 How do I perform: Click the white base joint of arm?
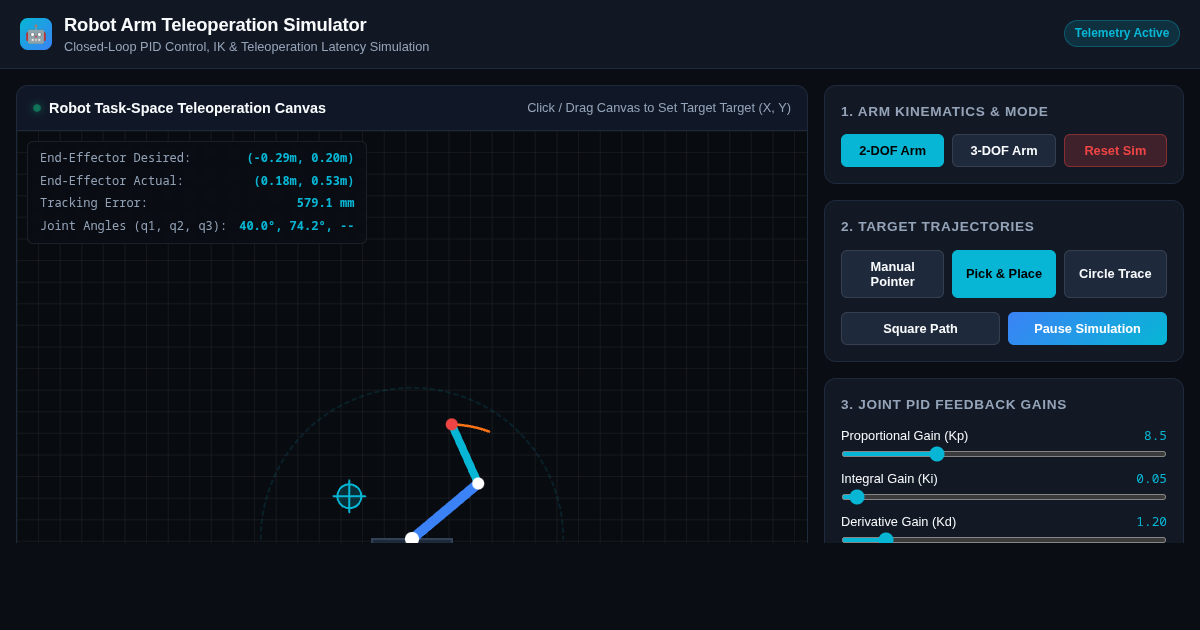tap(412, 538)
